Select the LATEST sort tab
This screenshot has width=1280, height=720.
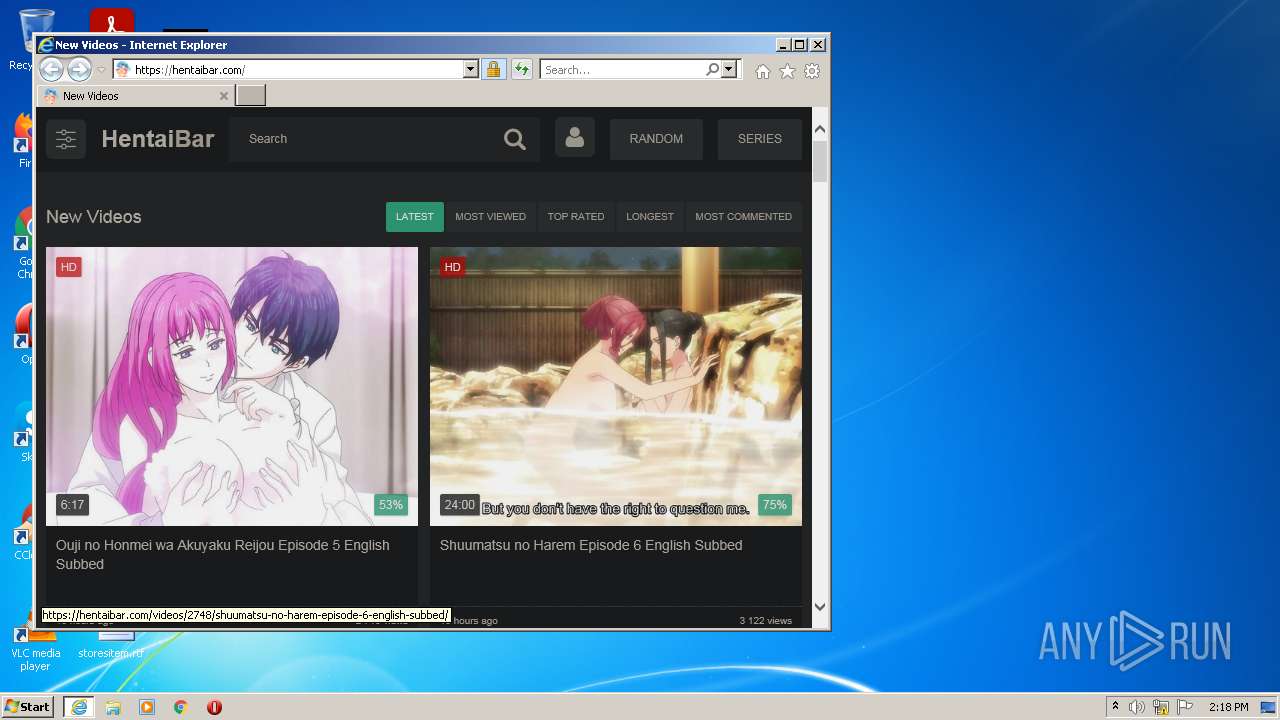point(415,217)
